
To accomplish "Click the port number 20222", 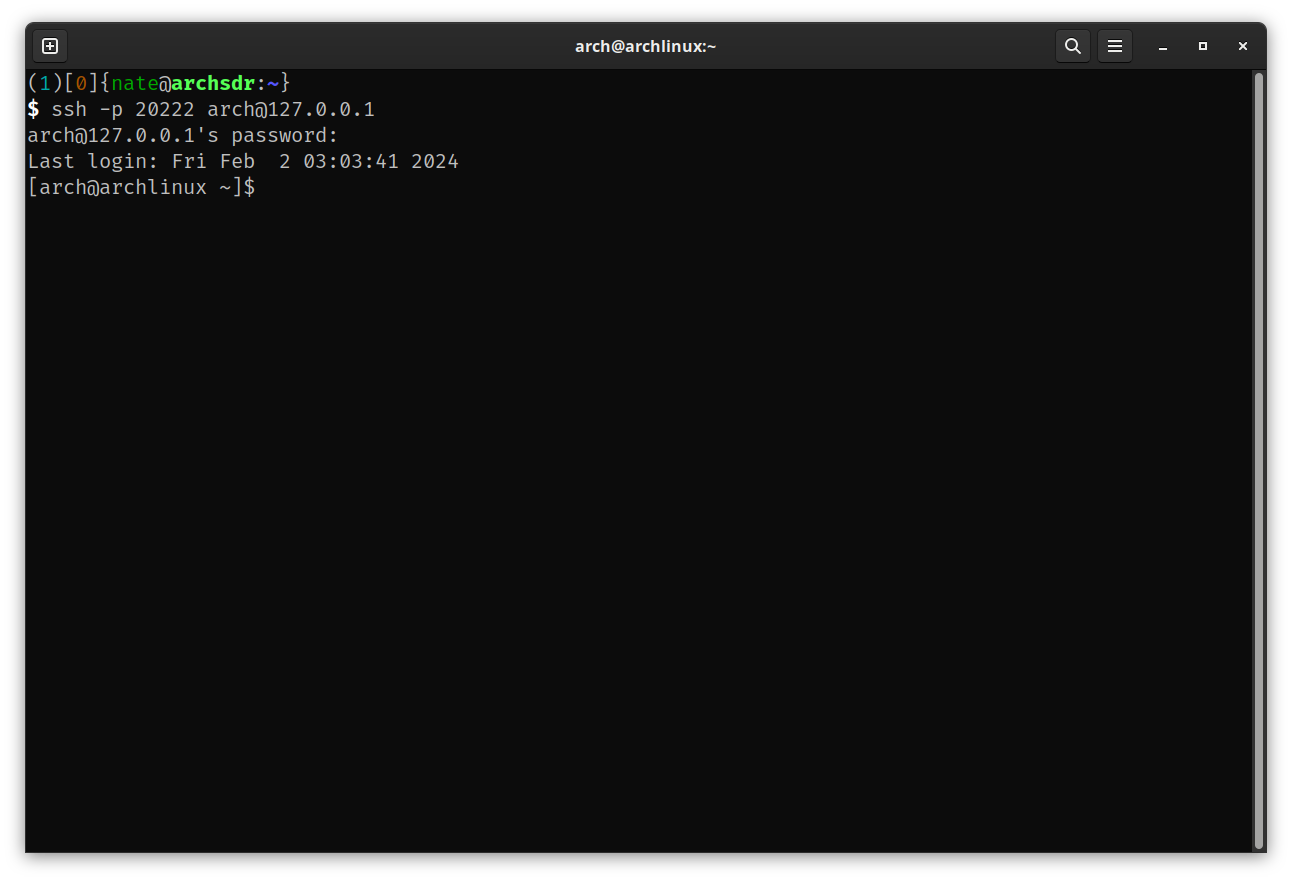I will click(164, 109).
